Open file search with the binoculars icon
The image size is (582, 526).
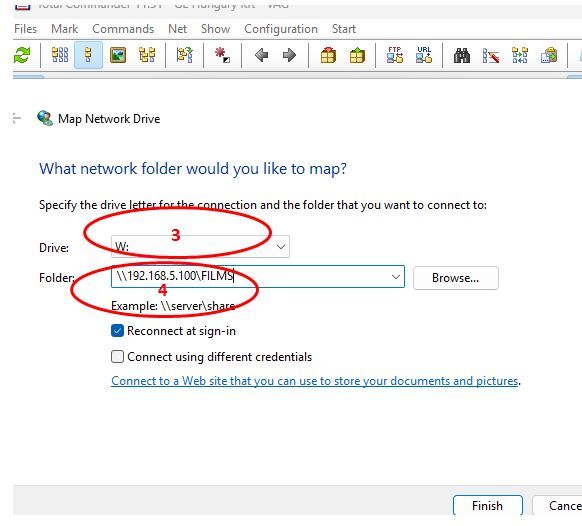(462, 56)
